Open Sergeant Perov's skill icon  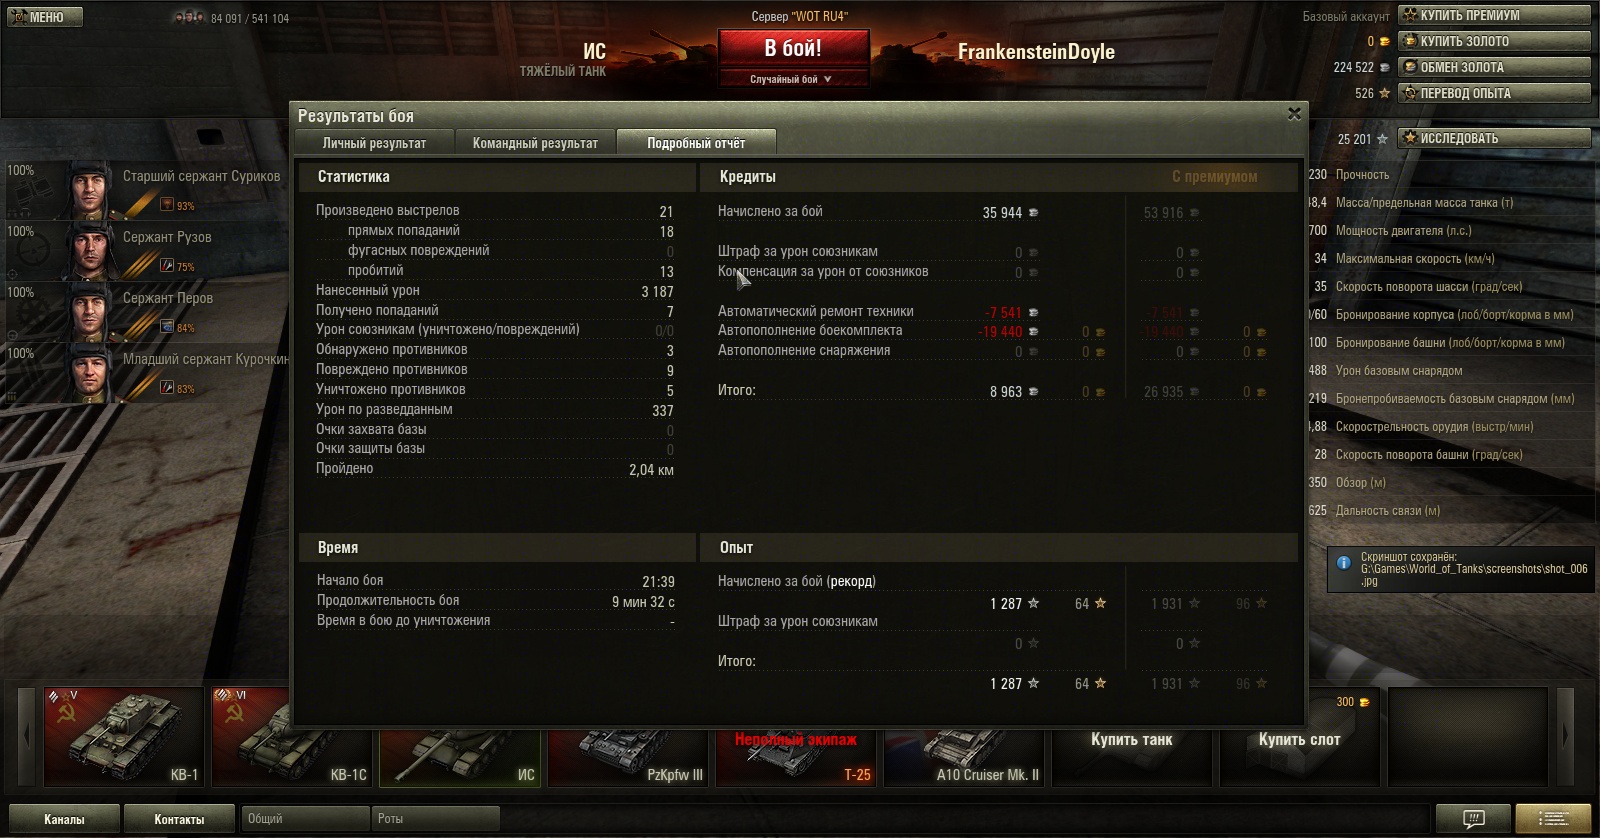click(167, 326)
